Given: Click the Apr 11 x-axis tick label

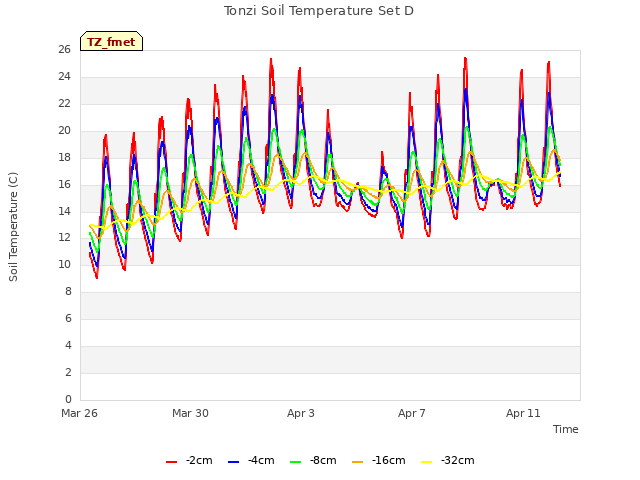Looking at the screenshot, I should [x=523, y=413].
